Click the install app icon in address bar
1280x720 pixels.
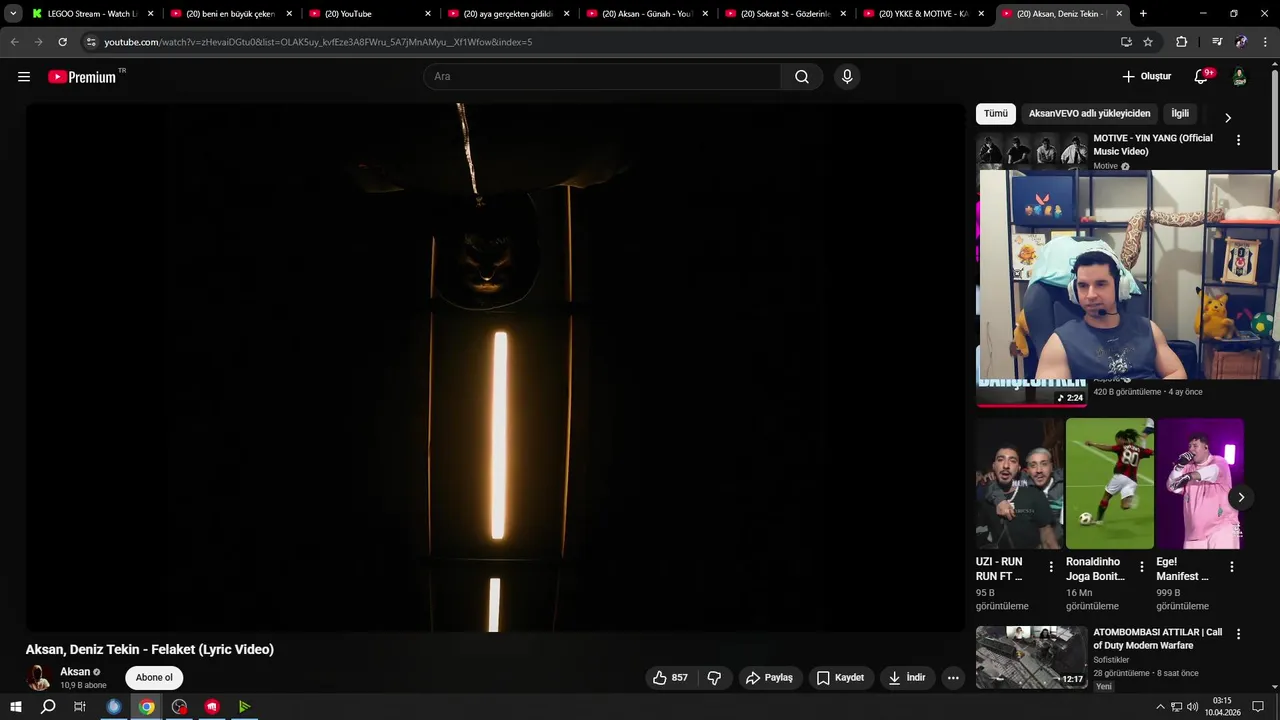[x=1126, y=42]
